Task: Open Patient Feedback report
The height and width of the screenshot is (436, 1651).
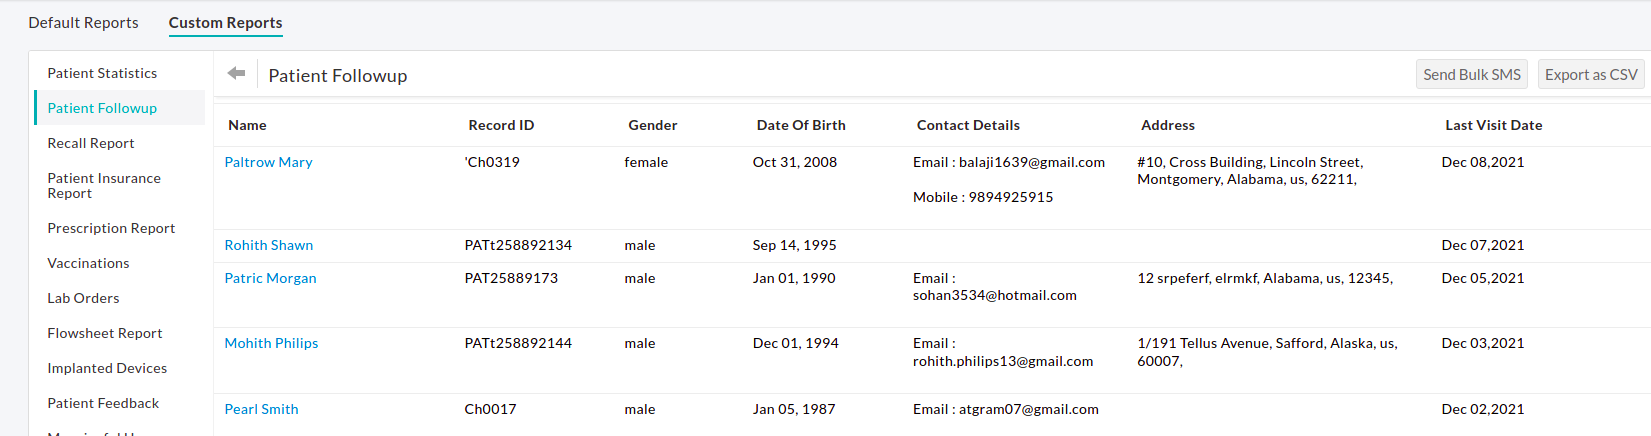Action: click(x=103, y=403)
